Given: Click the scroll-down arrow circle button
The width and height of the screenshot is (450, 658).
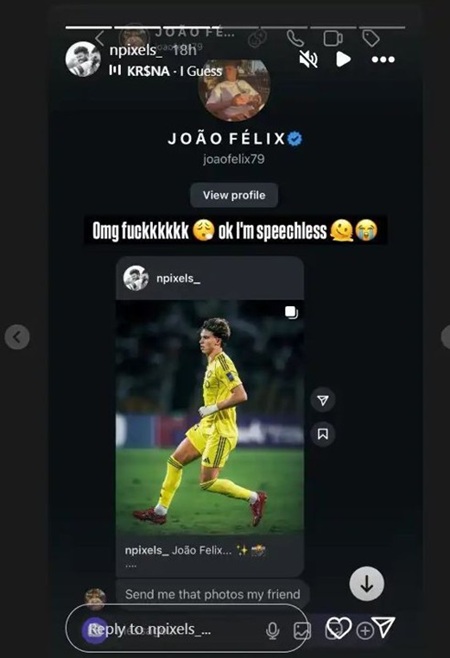Looking at the screenshot, I should tap(366, 584).
